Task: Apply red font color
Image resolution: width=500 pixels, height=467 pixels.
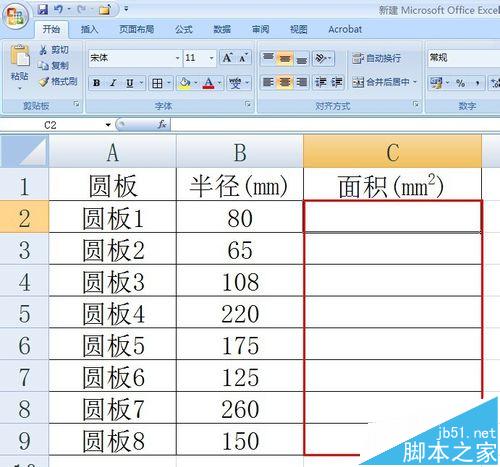Action: click(x=209, y=83)
